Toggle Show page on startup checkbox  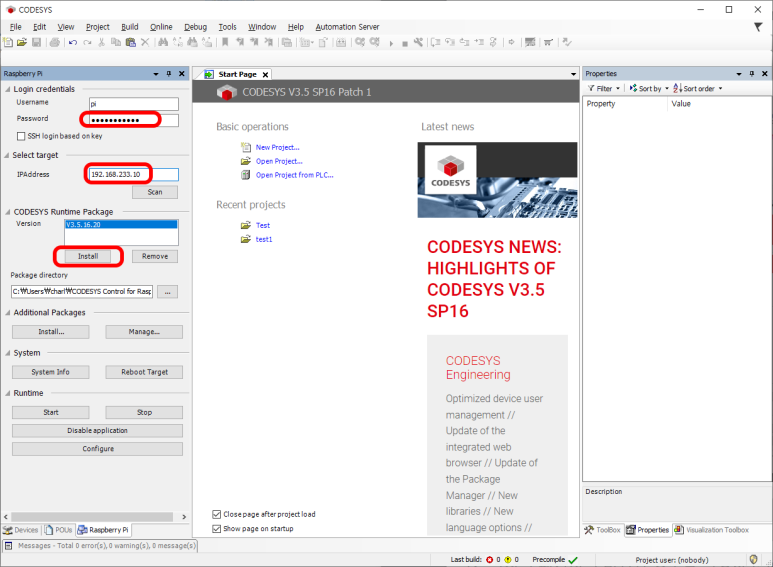(218, 528)
